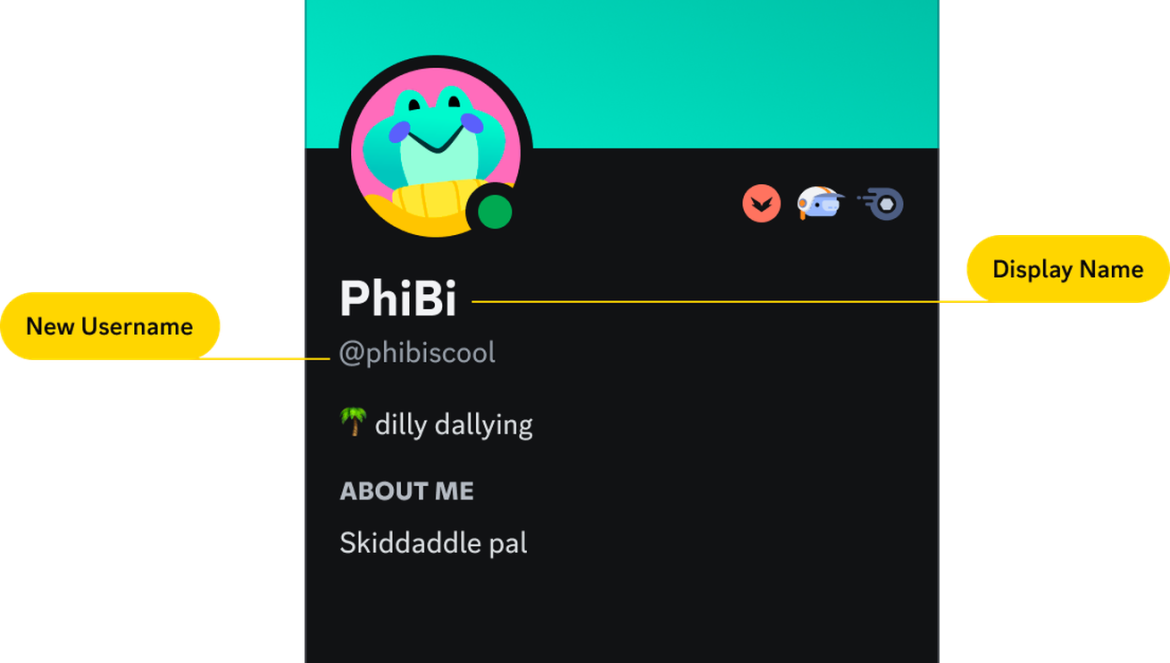
Task: Click the white helmet profile badge
Action: (x=820, y=203)
